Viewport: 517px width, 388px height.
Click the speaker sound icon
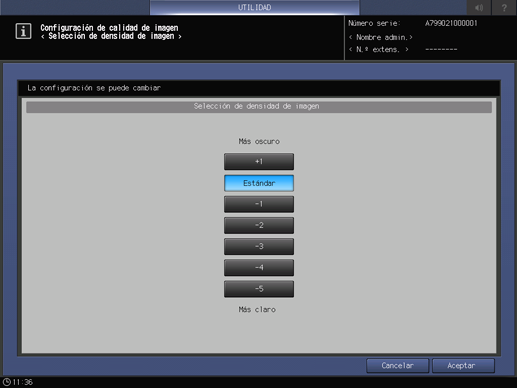pos(479,7)
